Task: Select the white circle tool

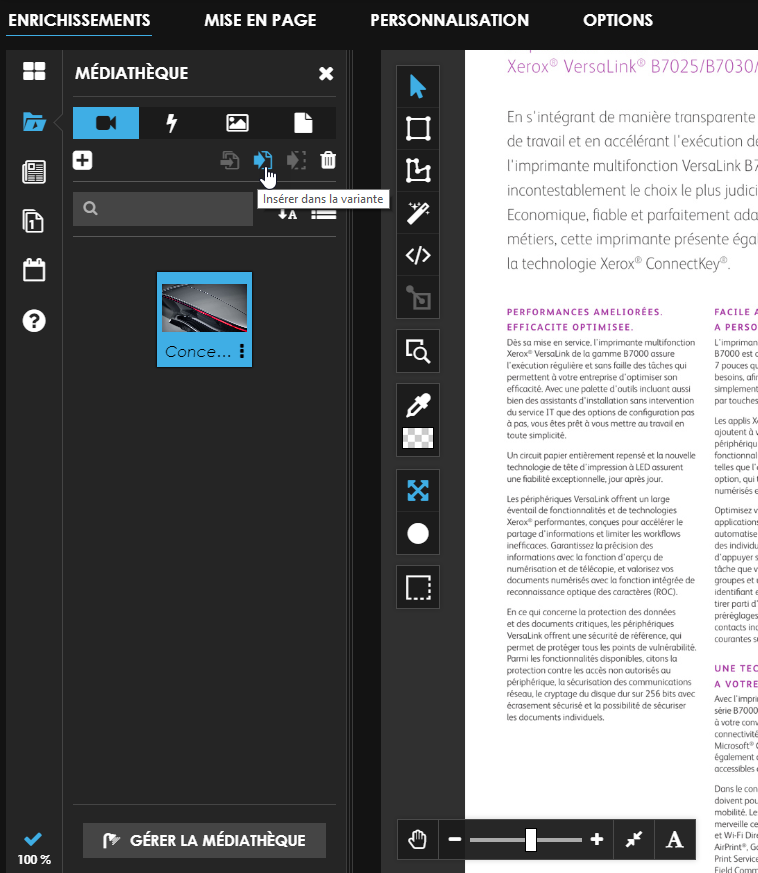Action: click(x=418, y=533)
